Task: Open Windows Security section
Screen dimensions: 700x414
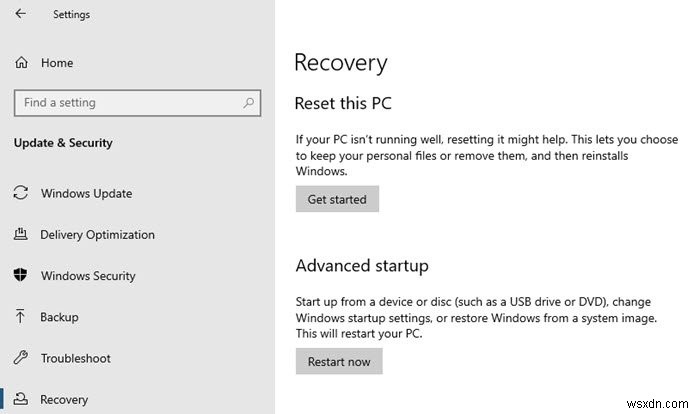Action: coord(88,276)
